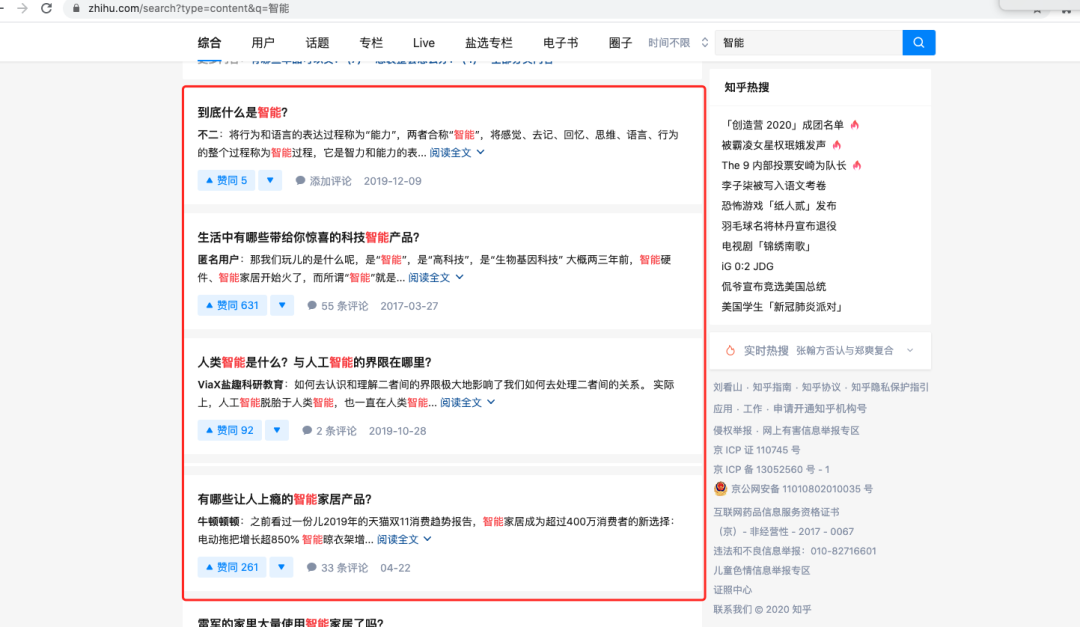Open hot search 恐怖游戏「纸人贰」发布

[778, 205]
